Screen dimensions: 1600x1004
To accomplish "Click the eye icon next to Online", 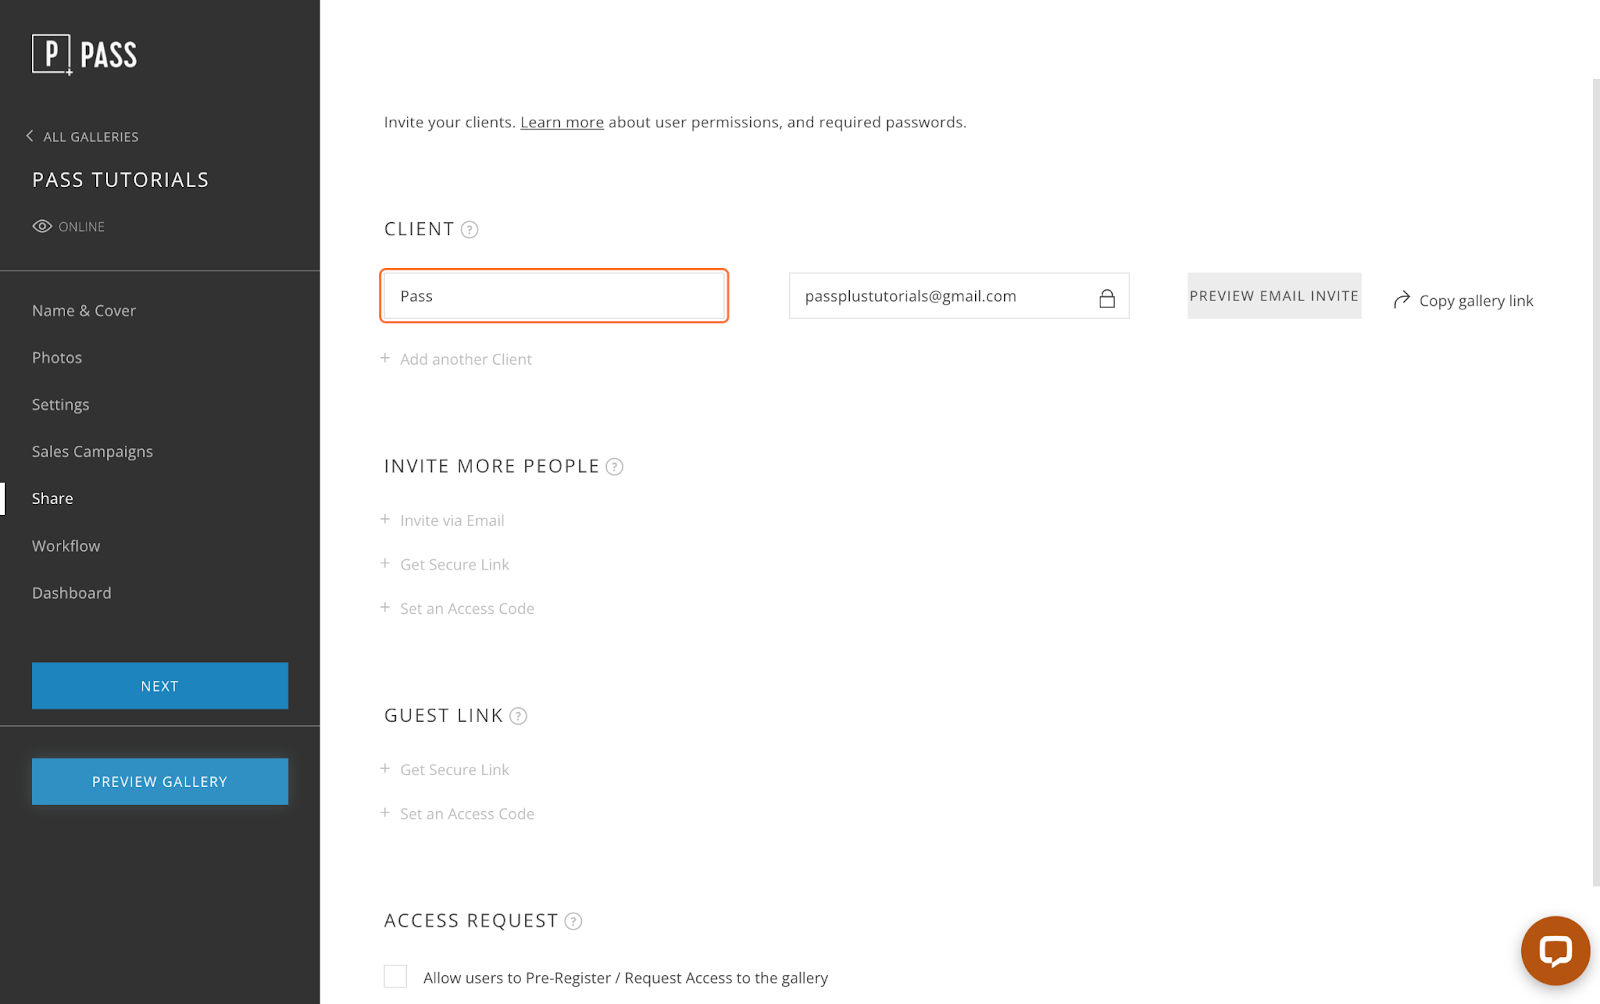I will [x=42, y=227].
